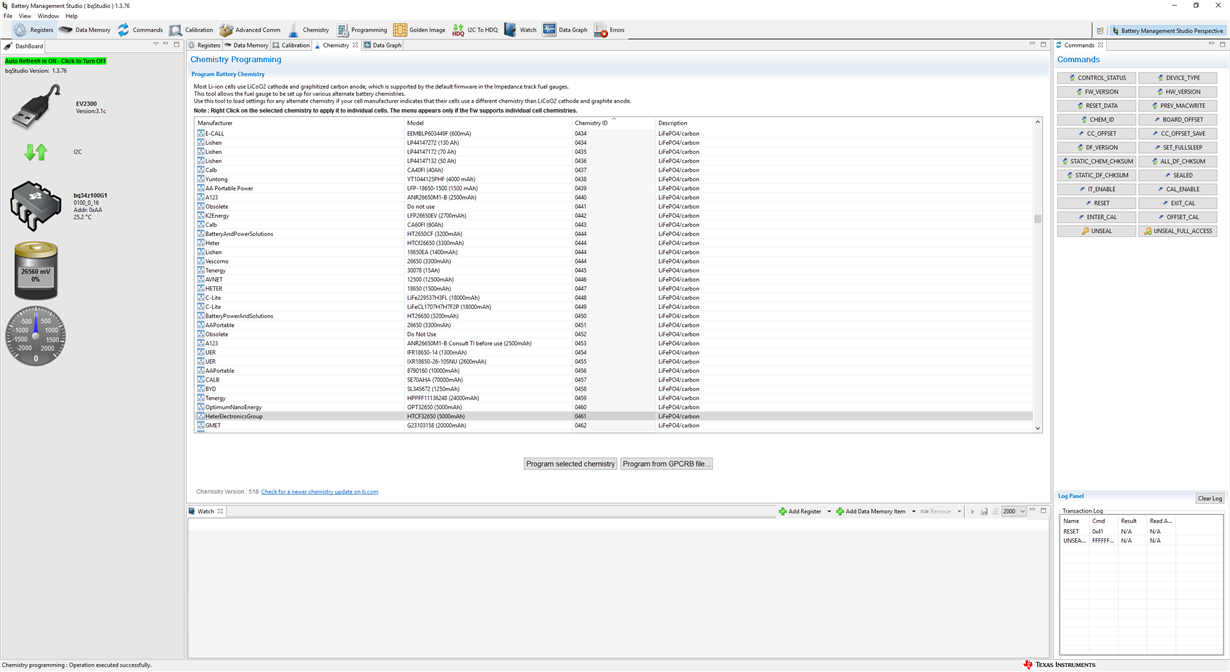Viewport: 1230px width, 672px height.
Task: Open the DashBoard view menu triangle
Action: pyautogui.click(x=156, y=44)
